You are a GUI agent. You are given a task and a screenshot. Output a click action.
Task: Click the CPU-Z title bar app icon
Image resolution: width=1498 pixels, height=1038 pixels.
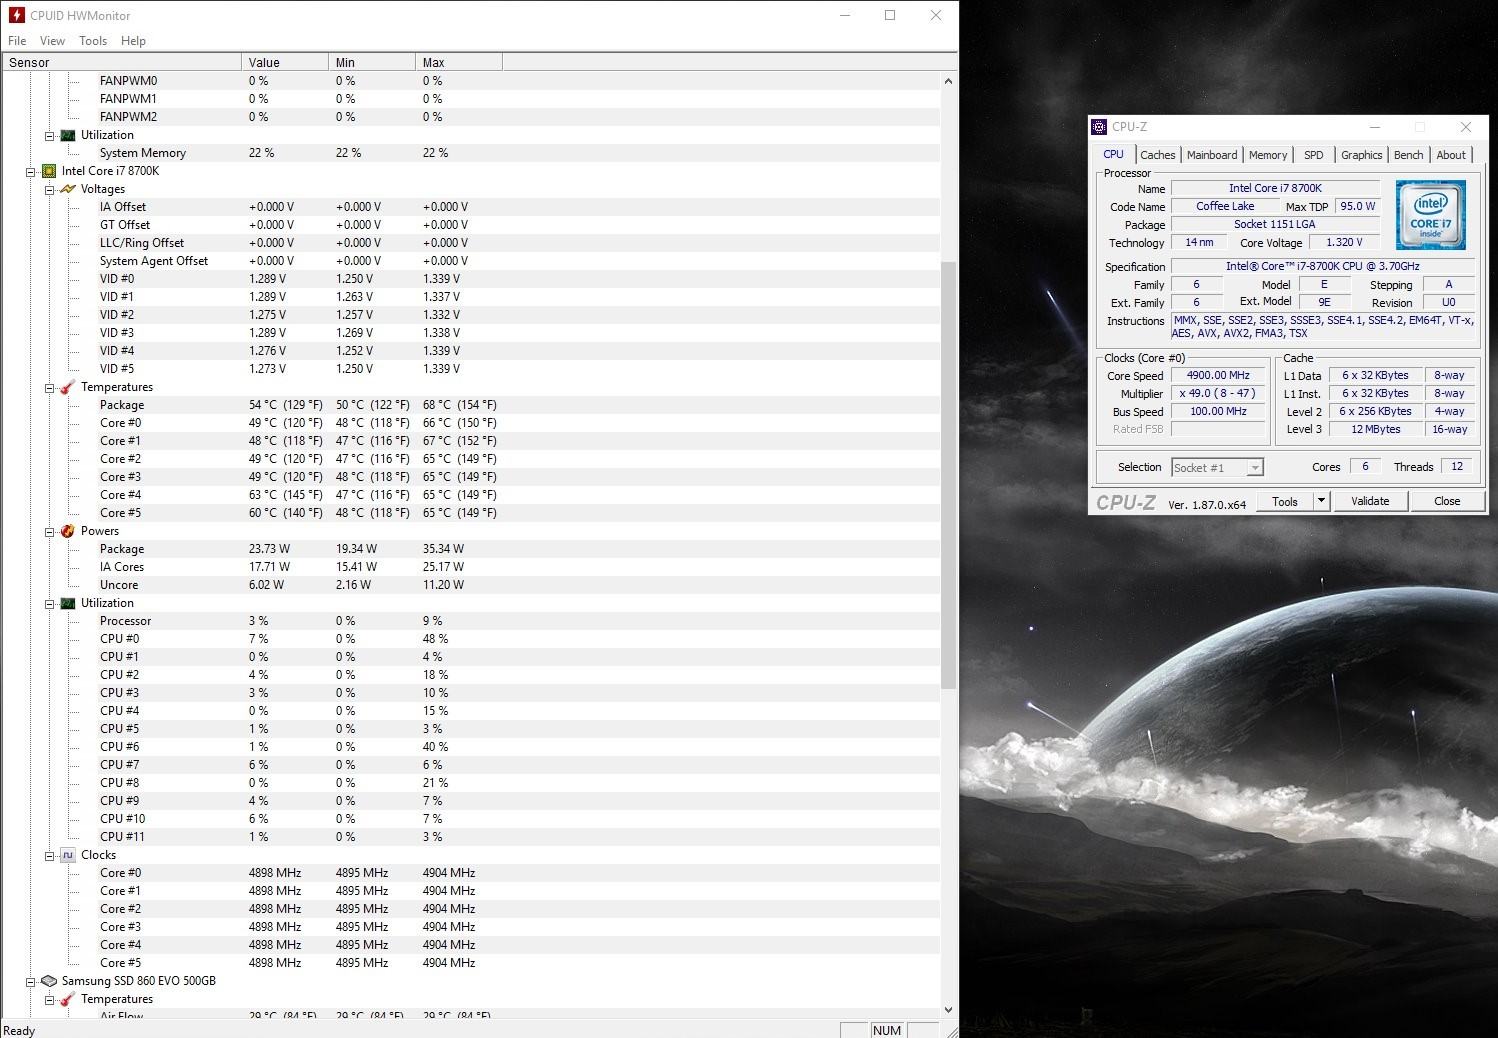click(1099, 127)
